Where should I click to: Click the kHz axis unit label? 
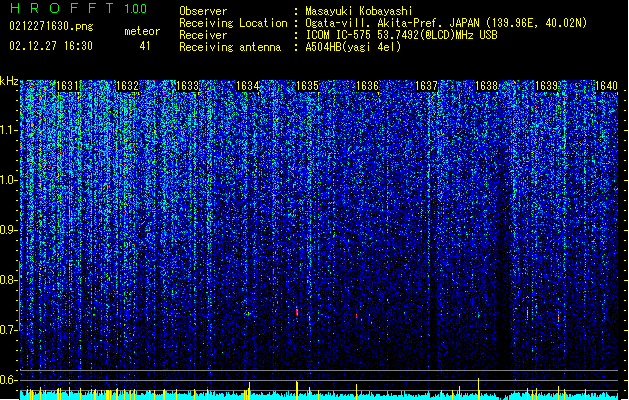(x=9, y=81)
